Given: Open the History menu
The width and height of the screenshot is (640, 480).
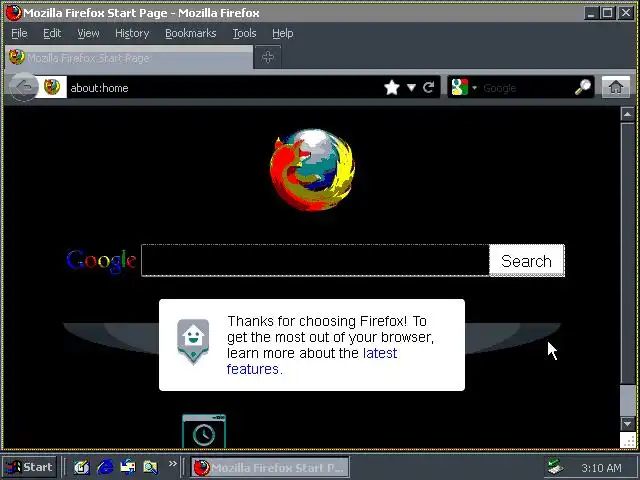Looking at the screenshot, I should click(x=132, y=33).
